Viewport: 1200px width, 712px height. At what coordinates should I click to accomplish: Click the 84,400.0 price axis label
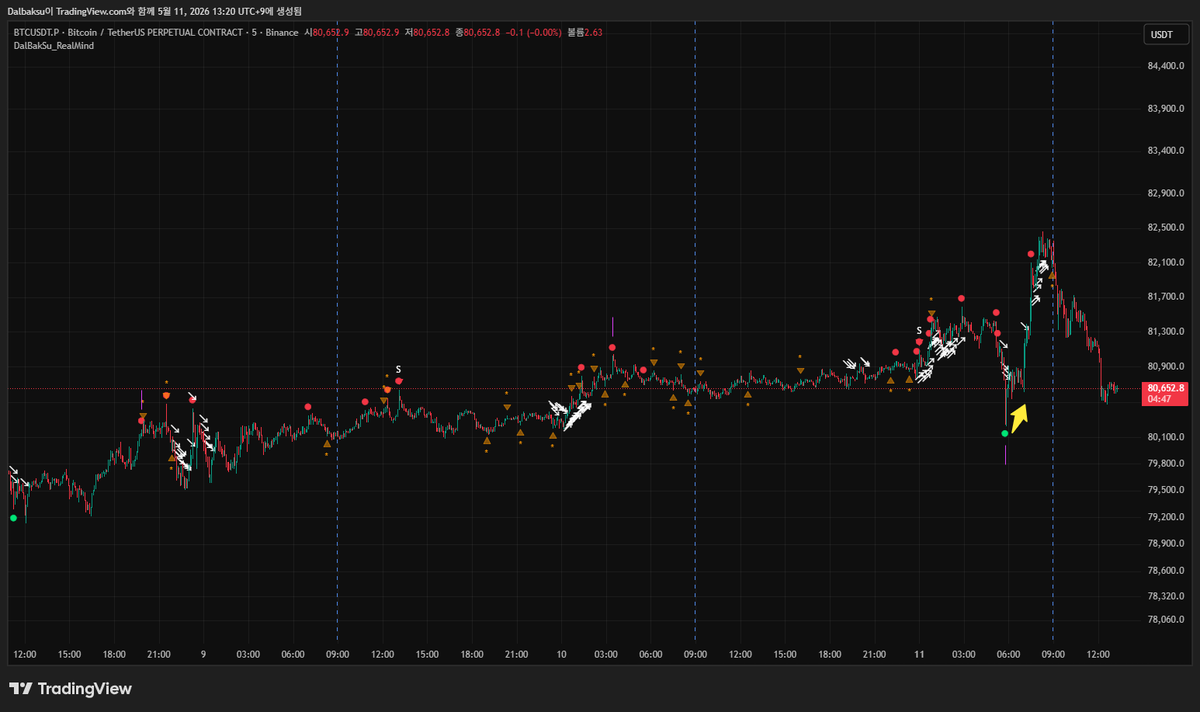[x=1165, y=66]
